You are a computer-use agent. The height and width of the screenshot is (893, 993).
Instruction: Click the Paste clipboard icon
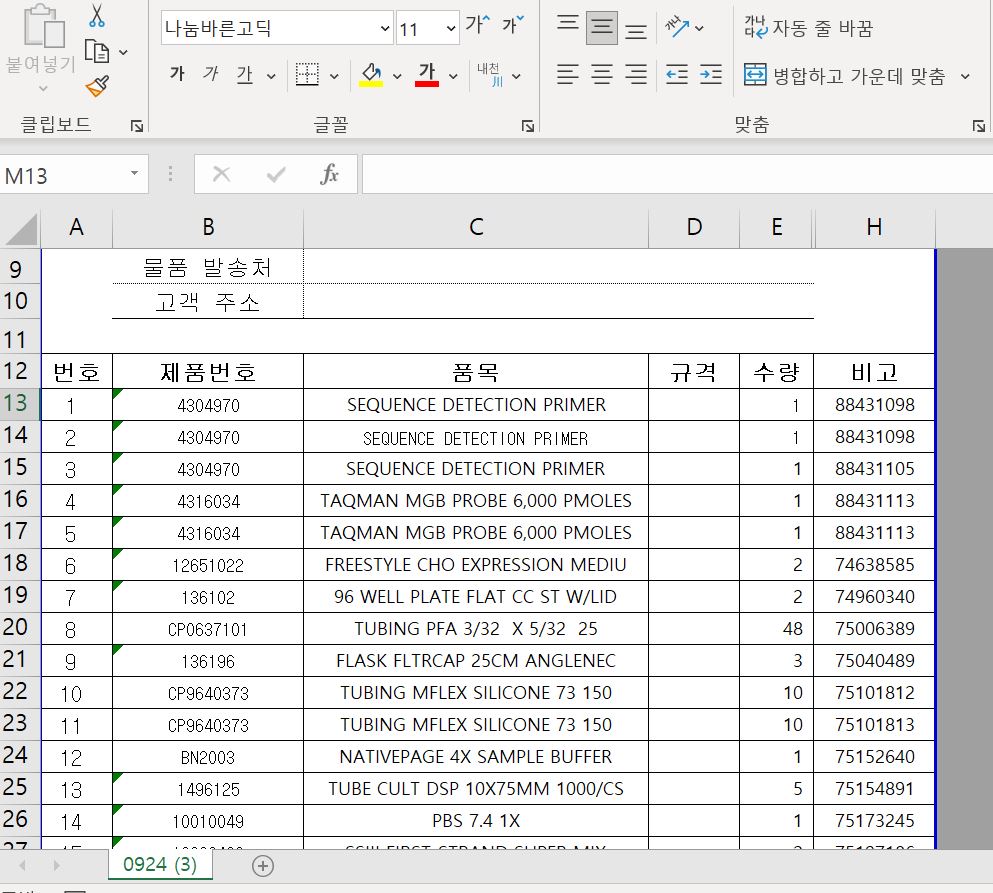coord(43,26)
